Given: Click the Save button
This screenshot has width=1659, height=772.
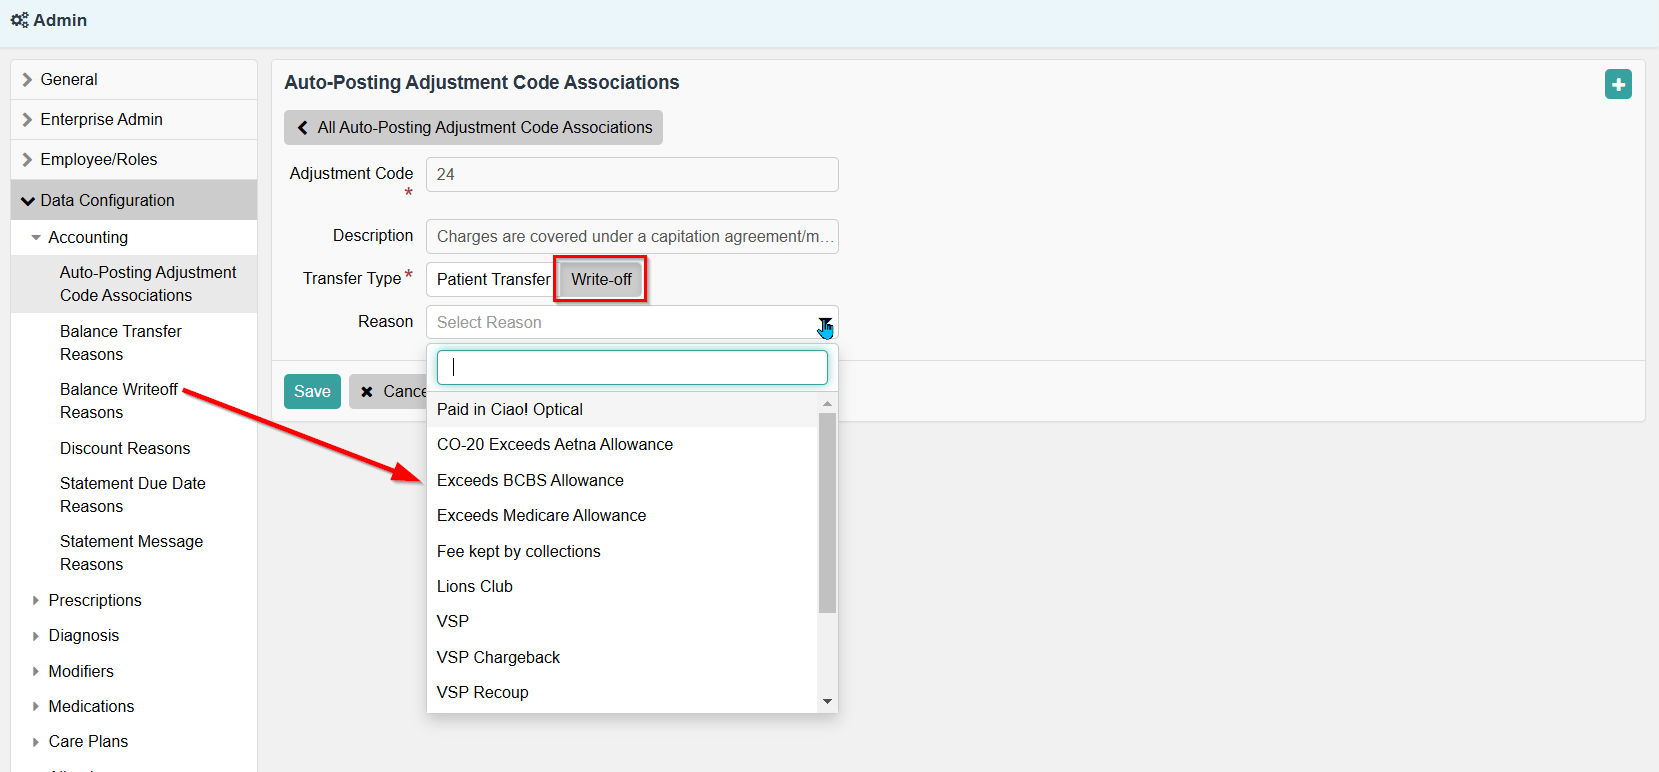Looking at the screenshot, I should tap(312, 392).
